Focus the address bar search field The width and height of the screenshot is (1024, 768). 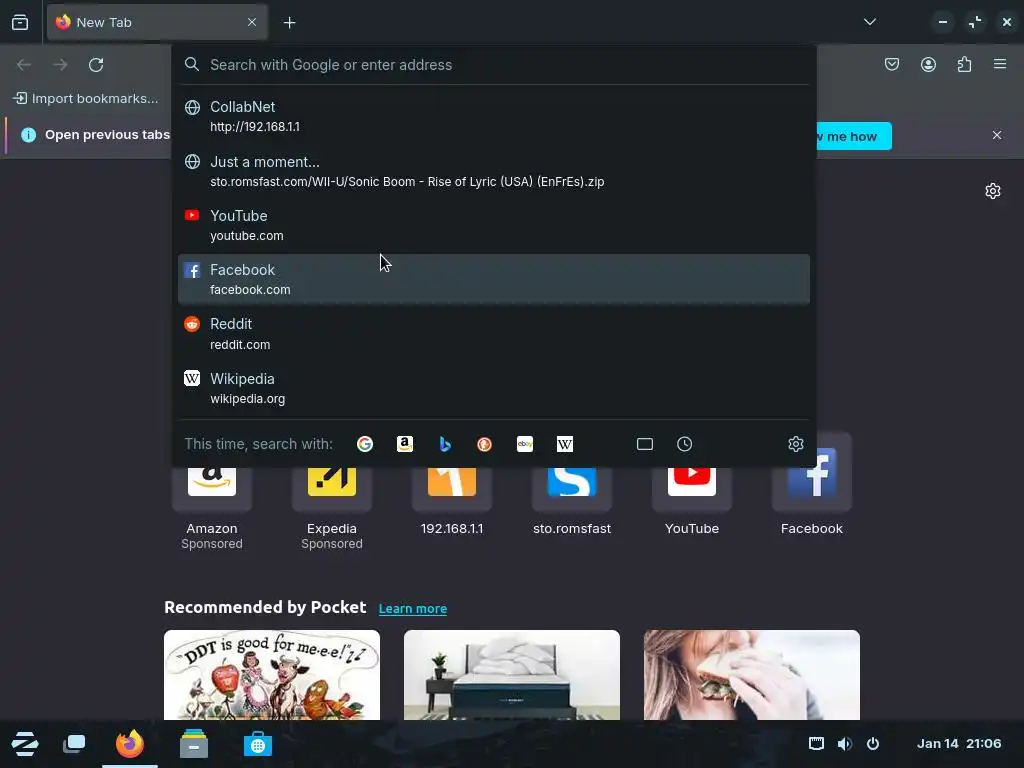494,65
